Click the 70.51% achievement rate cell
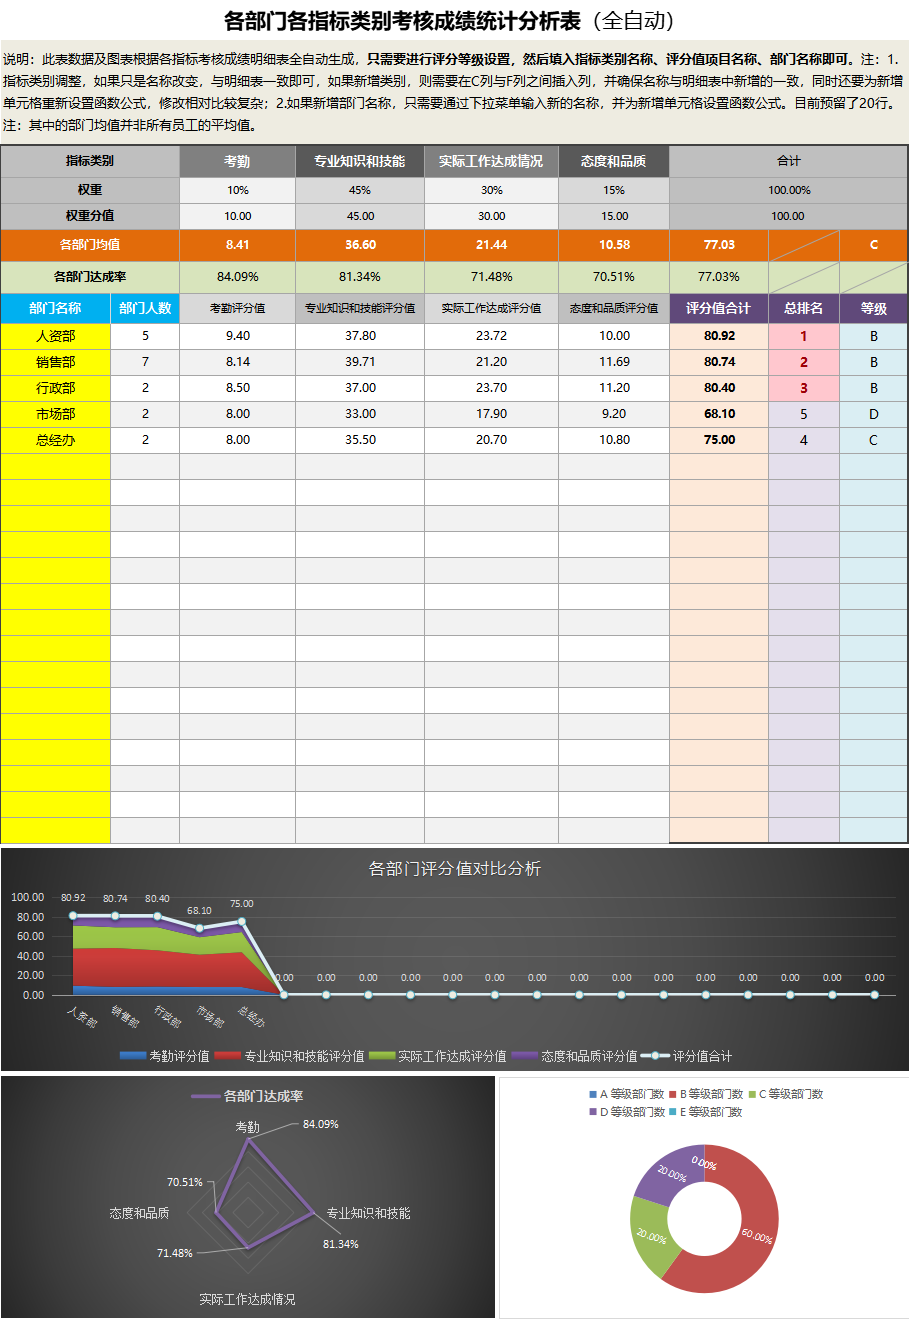This screenshot has height=1319, width=909. (614, 277)
